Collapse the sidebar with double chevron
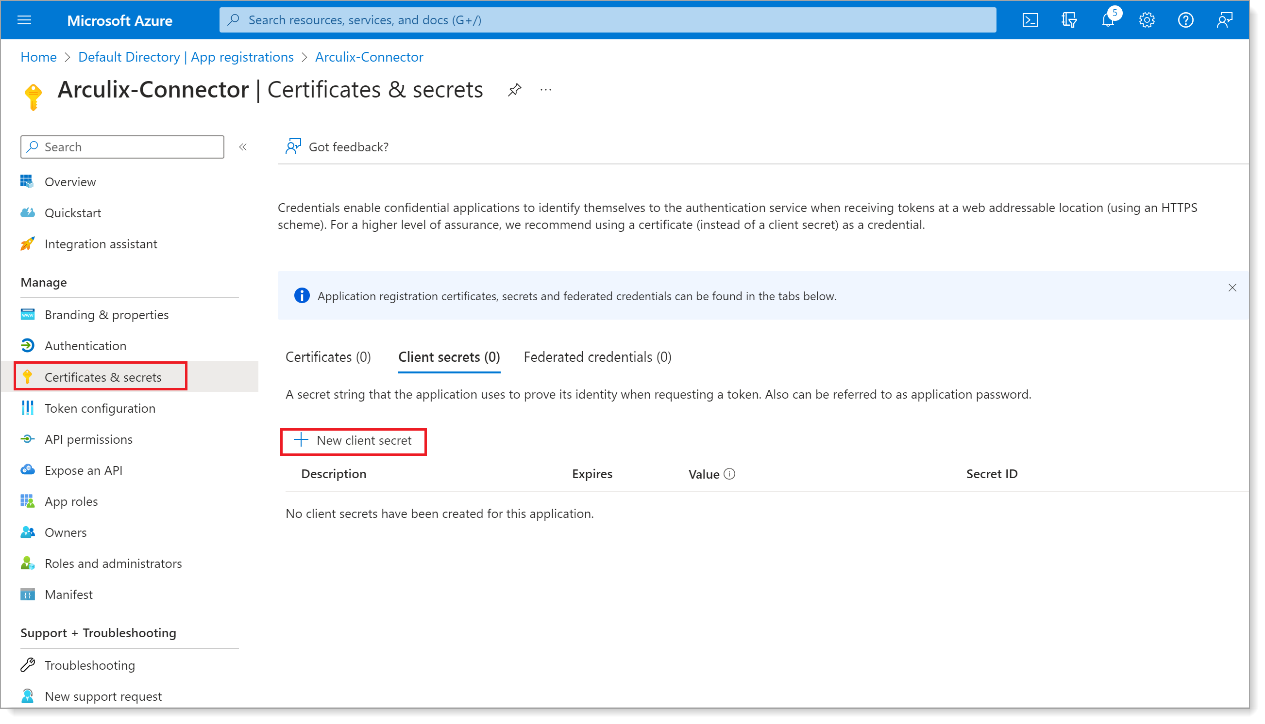Image resolution: width=1265 pixels, height=724 pixels. 243,147
